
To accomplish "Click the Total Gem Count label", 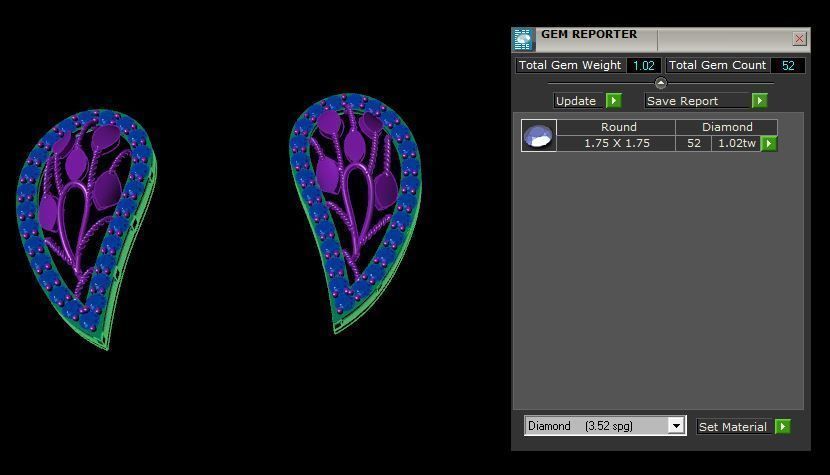I will (x=717, y=66).
